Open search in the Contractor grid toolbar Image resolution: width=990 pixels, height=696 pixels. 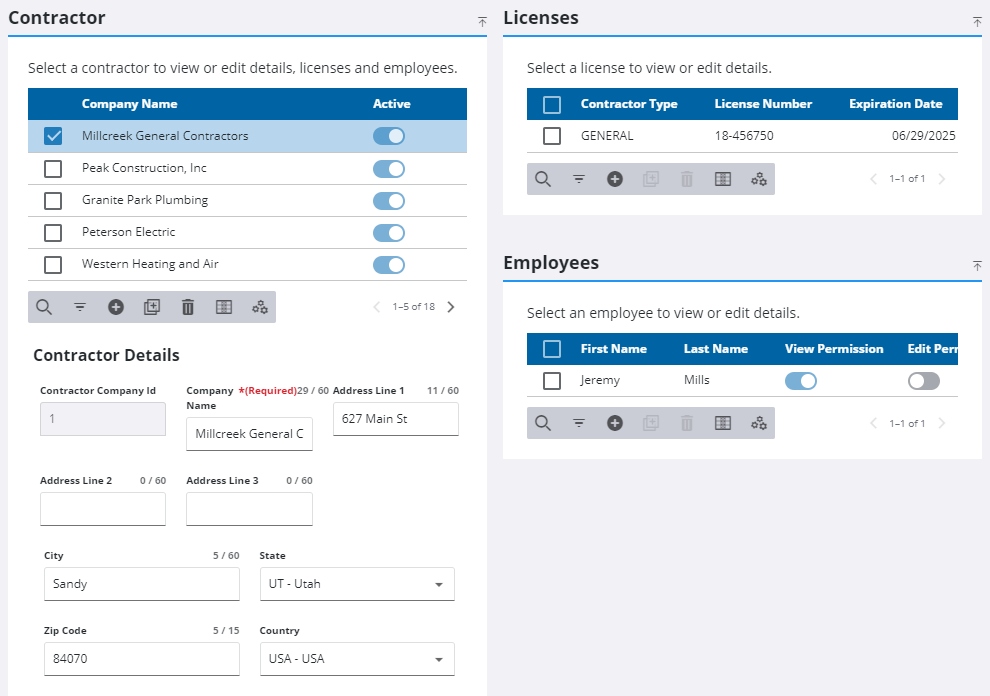pos(44,307)
